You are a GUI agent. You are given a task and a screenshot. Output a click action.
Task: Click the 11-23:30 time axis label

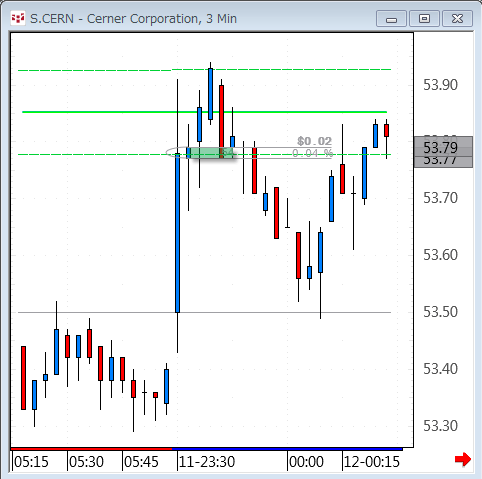coord(207,462)
